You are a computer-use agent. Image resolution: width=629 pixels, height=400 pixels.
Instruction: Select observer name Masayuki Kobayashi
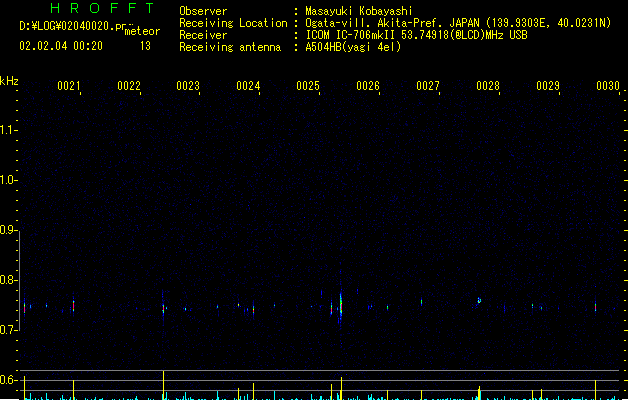pos(359,11)
